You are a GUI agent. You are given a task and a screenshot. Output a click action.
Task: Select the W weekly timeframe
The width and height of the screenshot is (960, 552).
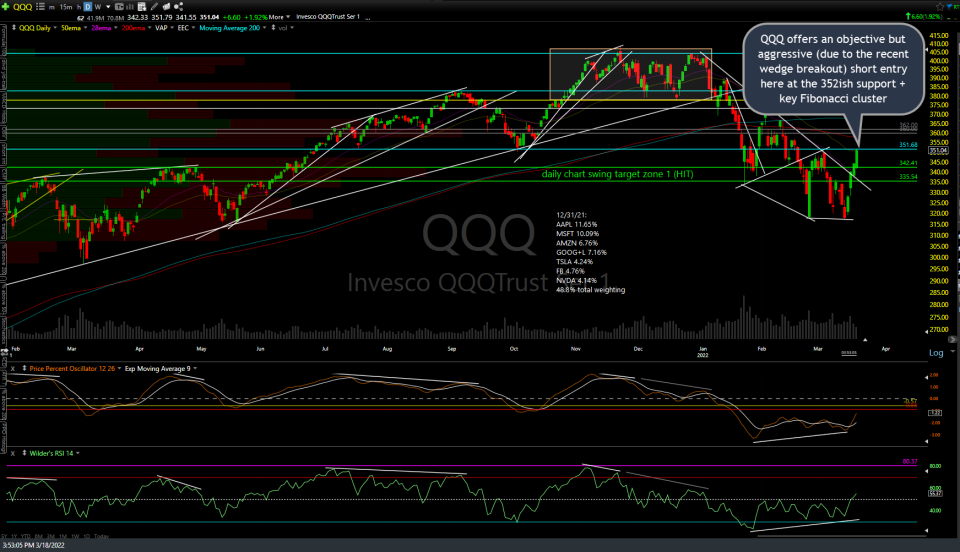(x=97, y=7)
